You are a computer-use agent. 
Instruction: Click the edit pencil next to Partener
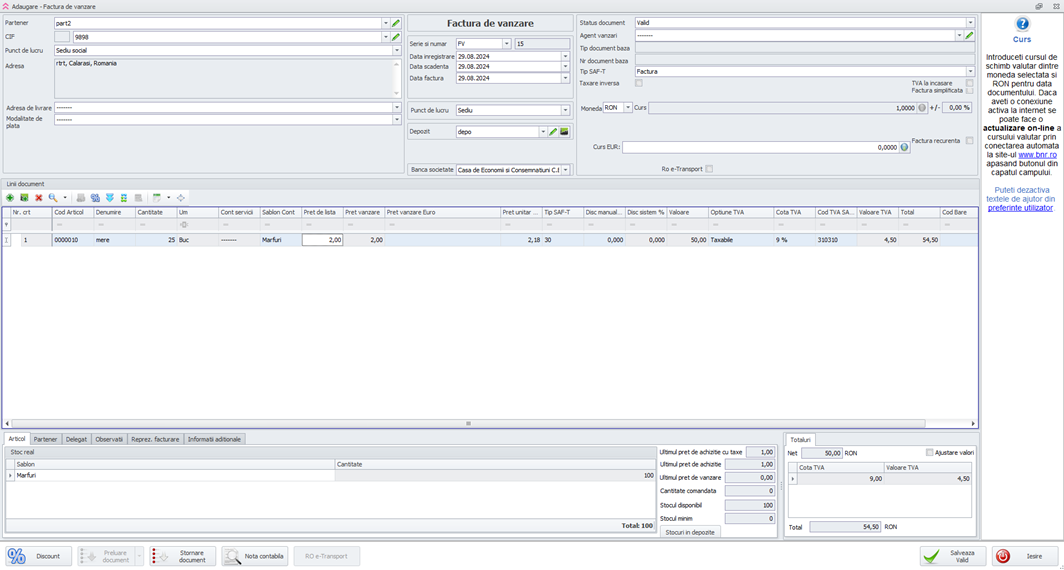click(396, 23)
